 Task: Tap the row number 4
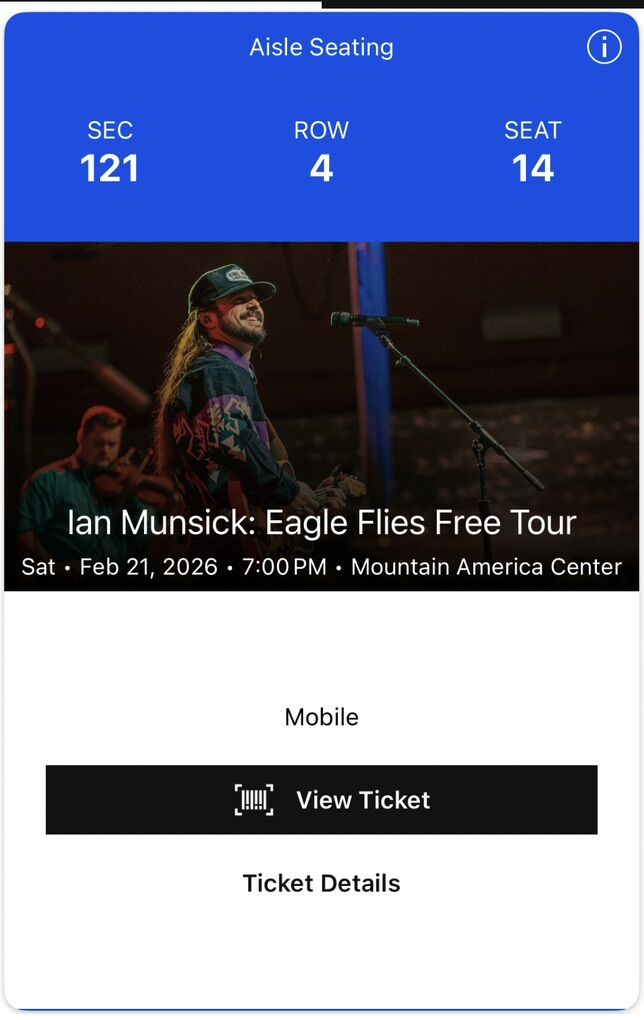pyautogui.click(x=321, y=169)
